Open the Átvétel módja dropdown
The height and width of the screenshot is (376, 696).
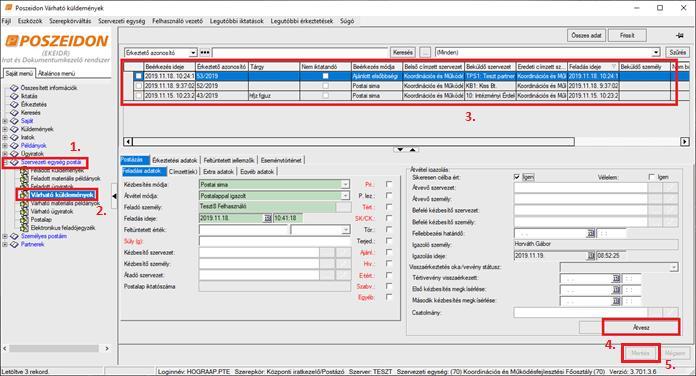pyautogui.click(x=345, y=196)
